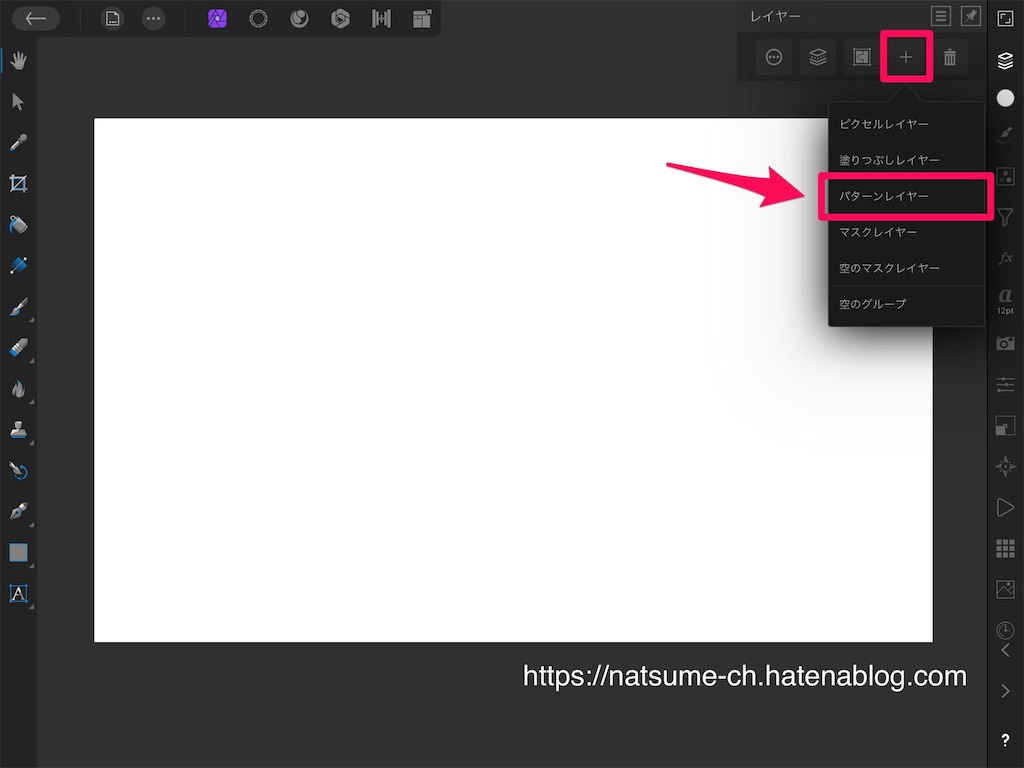Open the History clock studio
This screenshot has height=768, width=1024.
[1006, 630]
